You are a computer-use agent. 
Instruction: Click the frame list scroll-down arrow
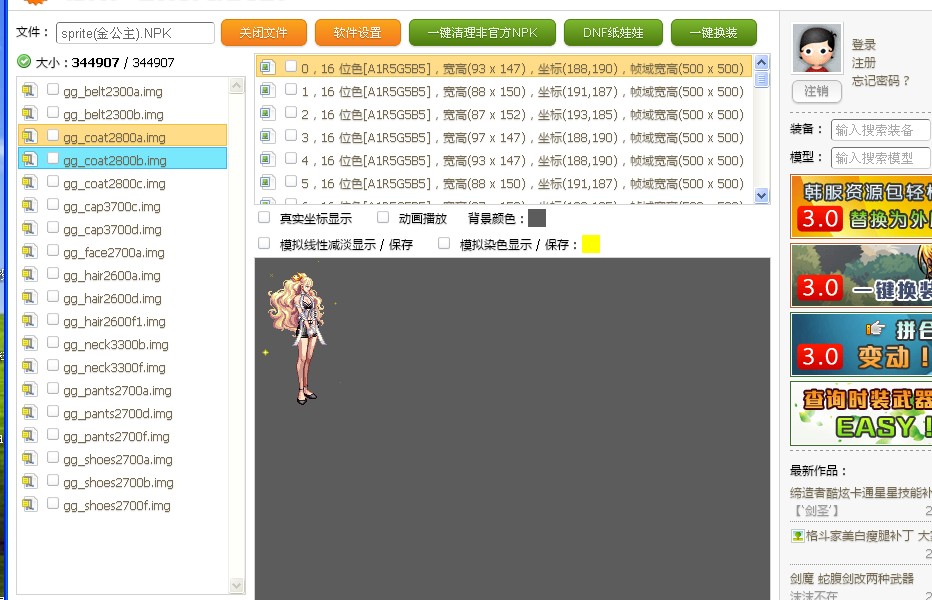[x=761, y=195]
